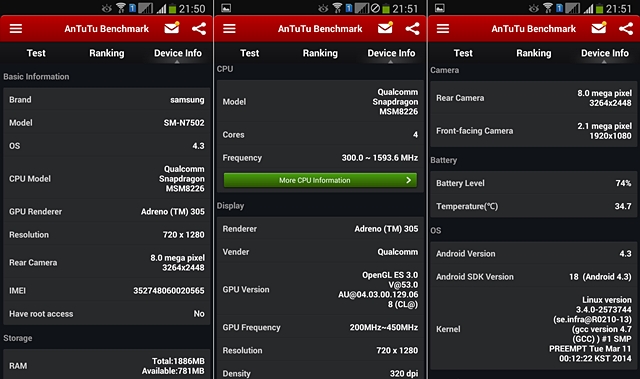Select OS row showing 4.3 in Basic Information
Viewport: 640px width, 379px height.
click(x=107, y=146)
